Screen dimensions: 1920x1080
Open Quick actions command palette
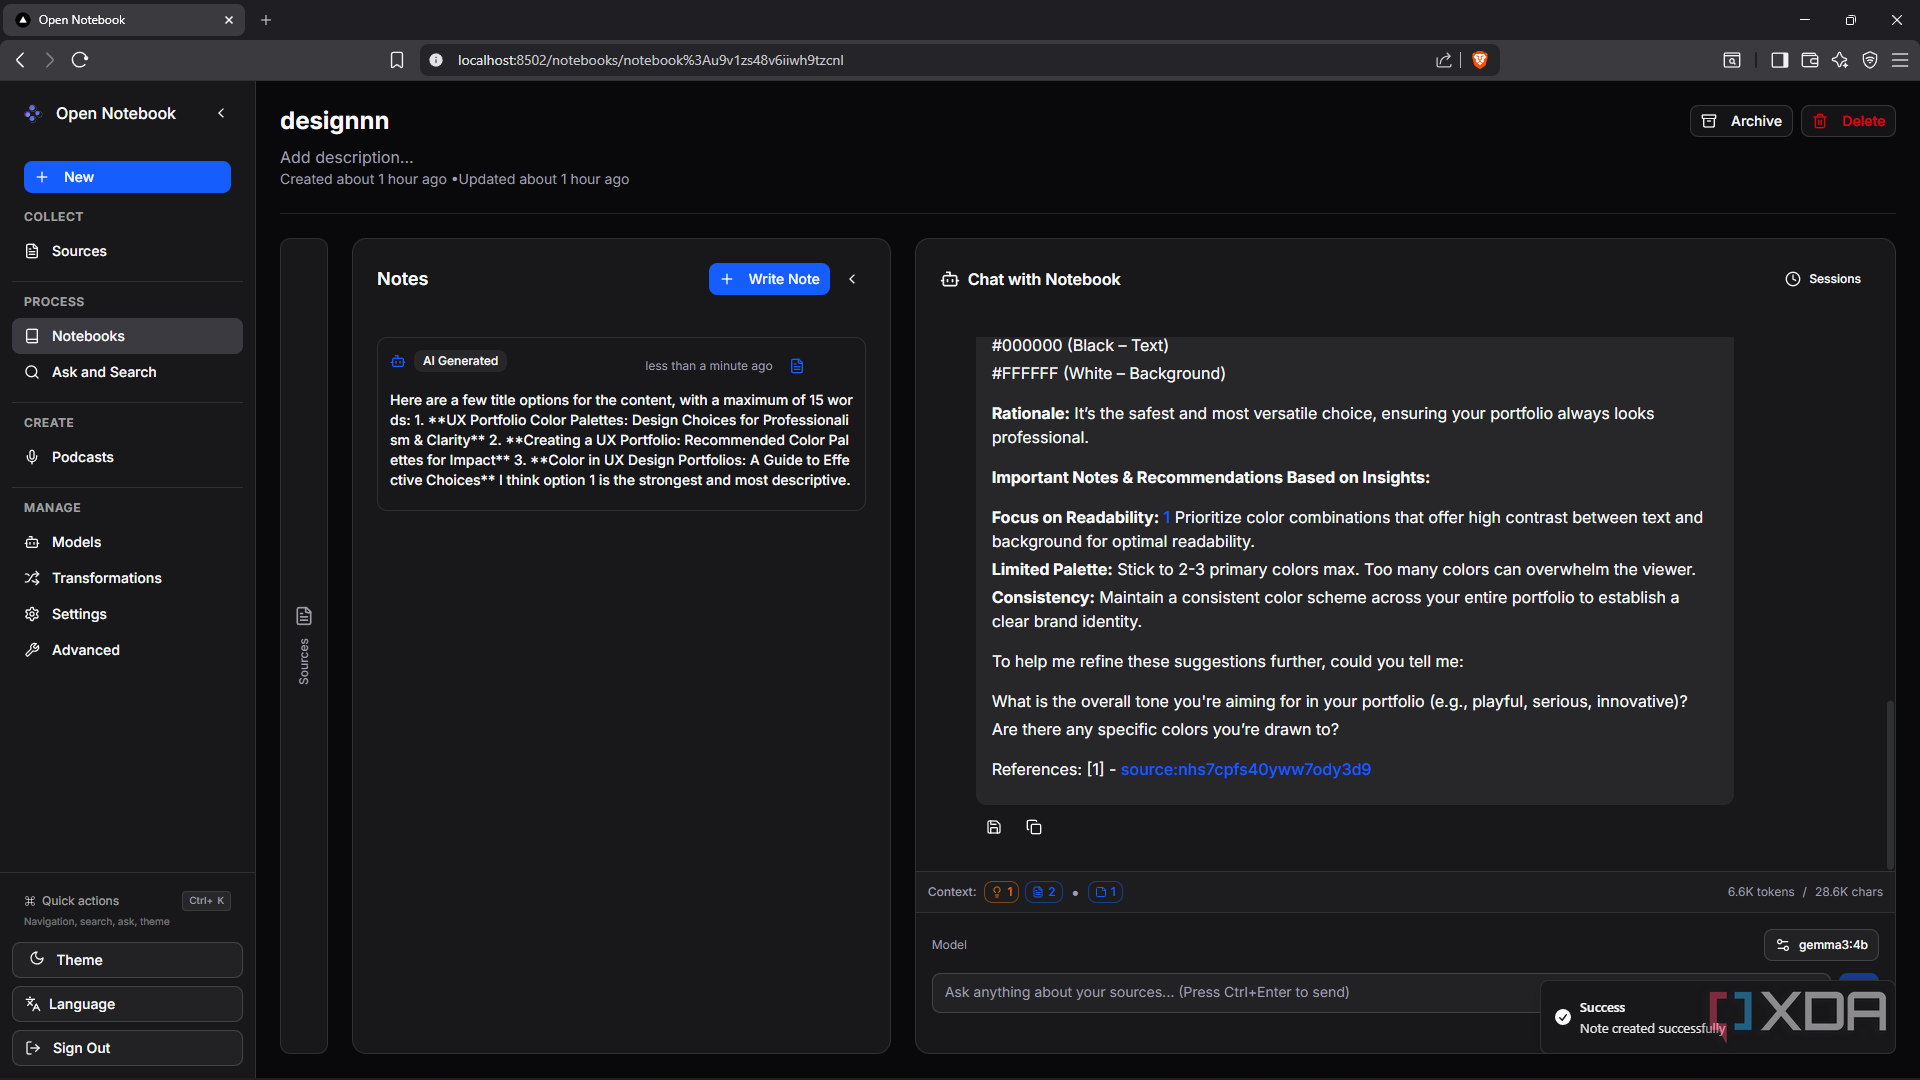point(127,901)
